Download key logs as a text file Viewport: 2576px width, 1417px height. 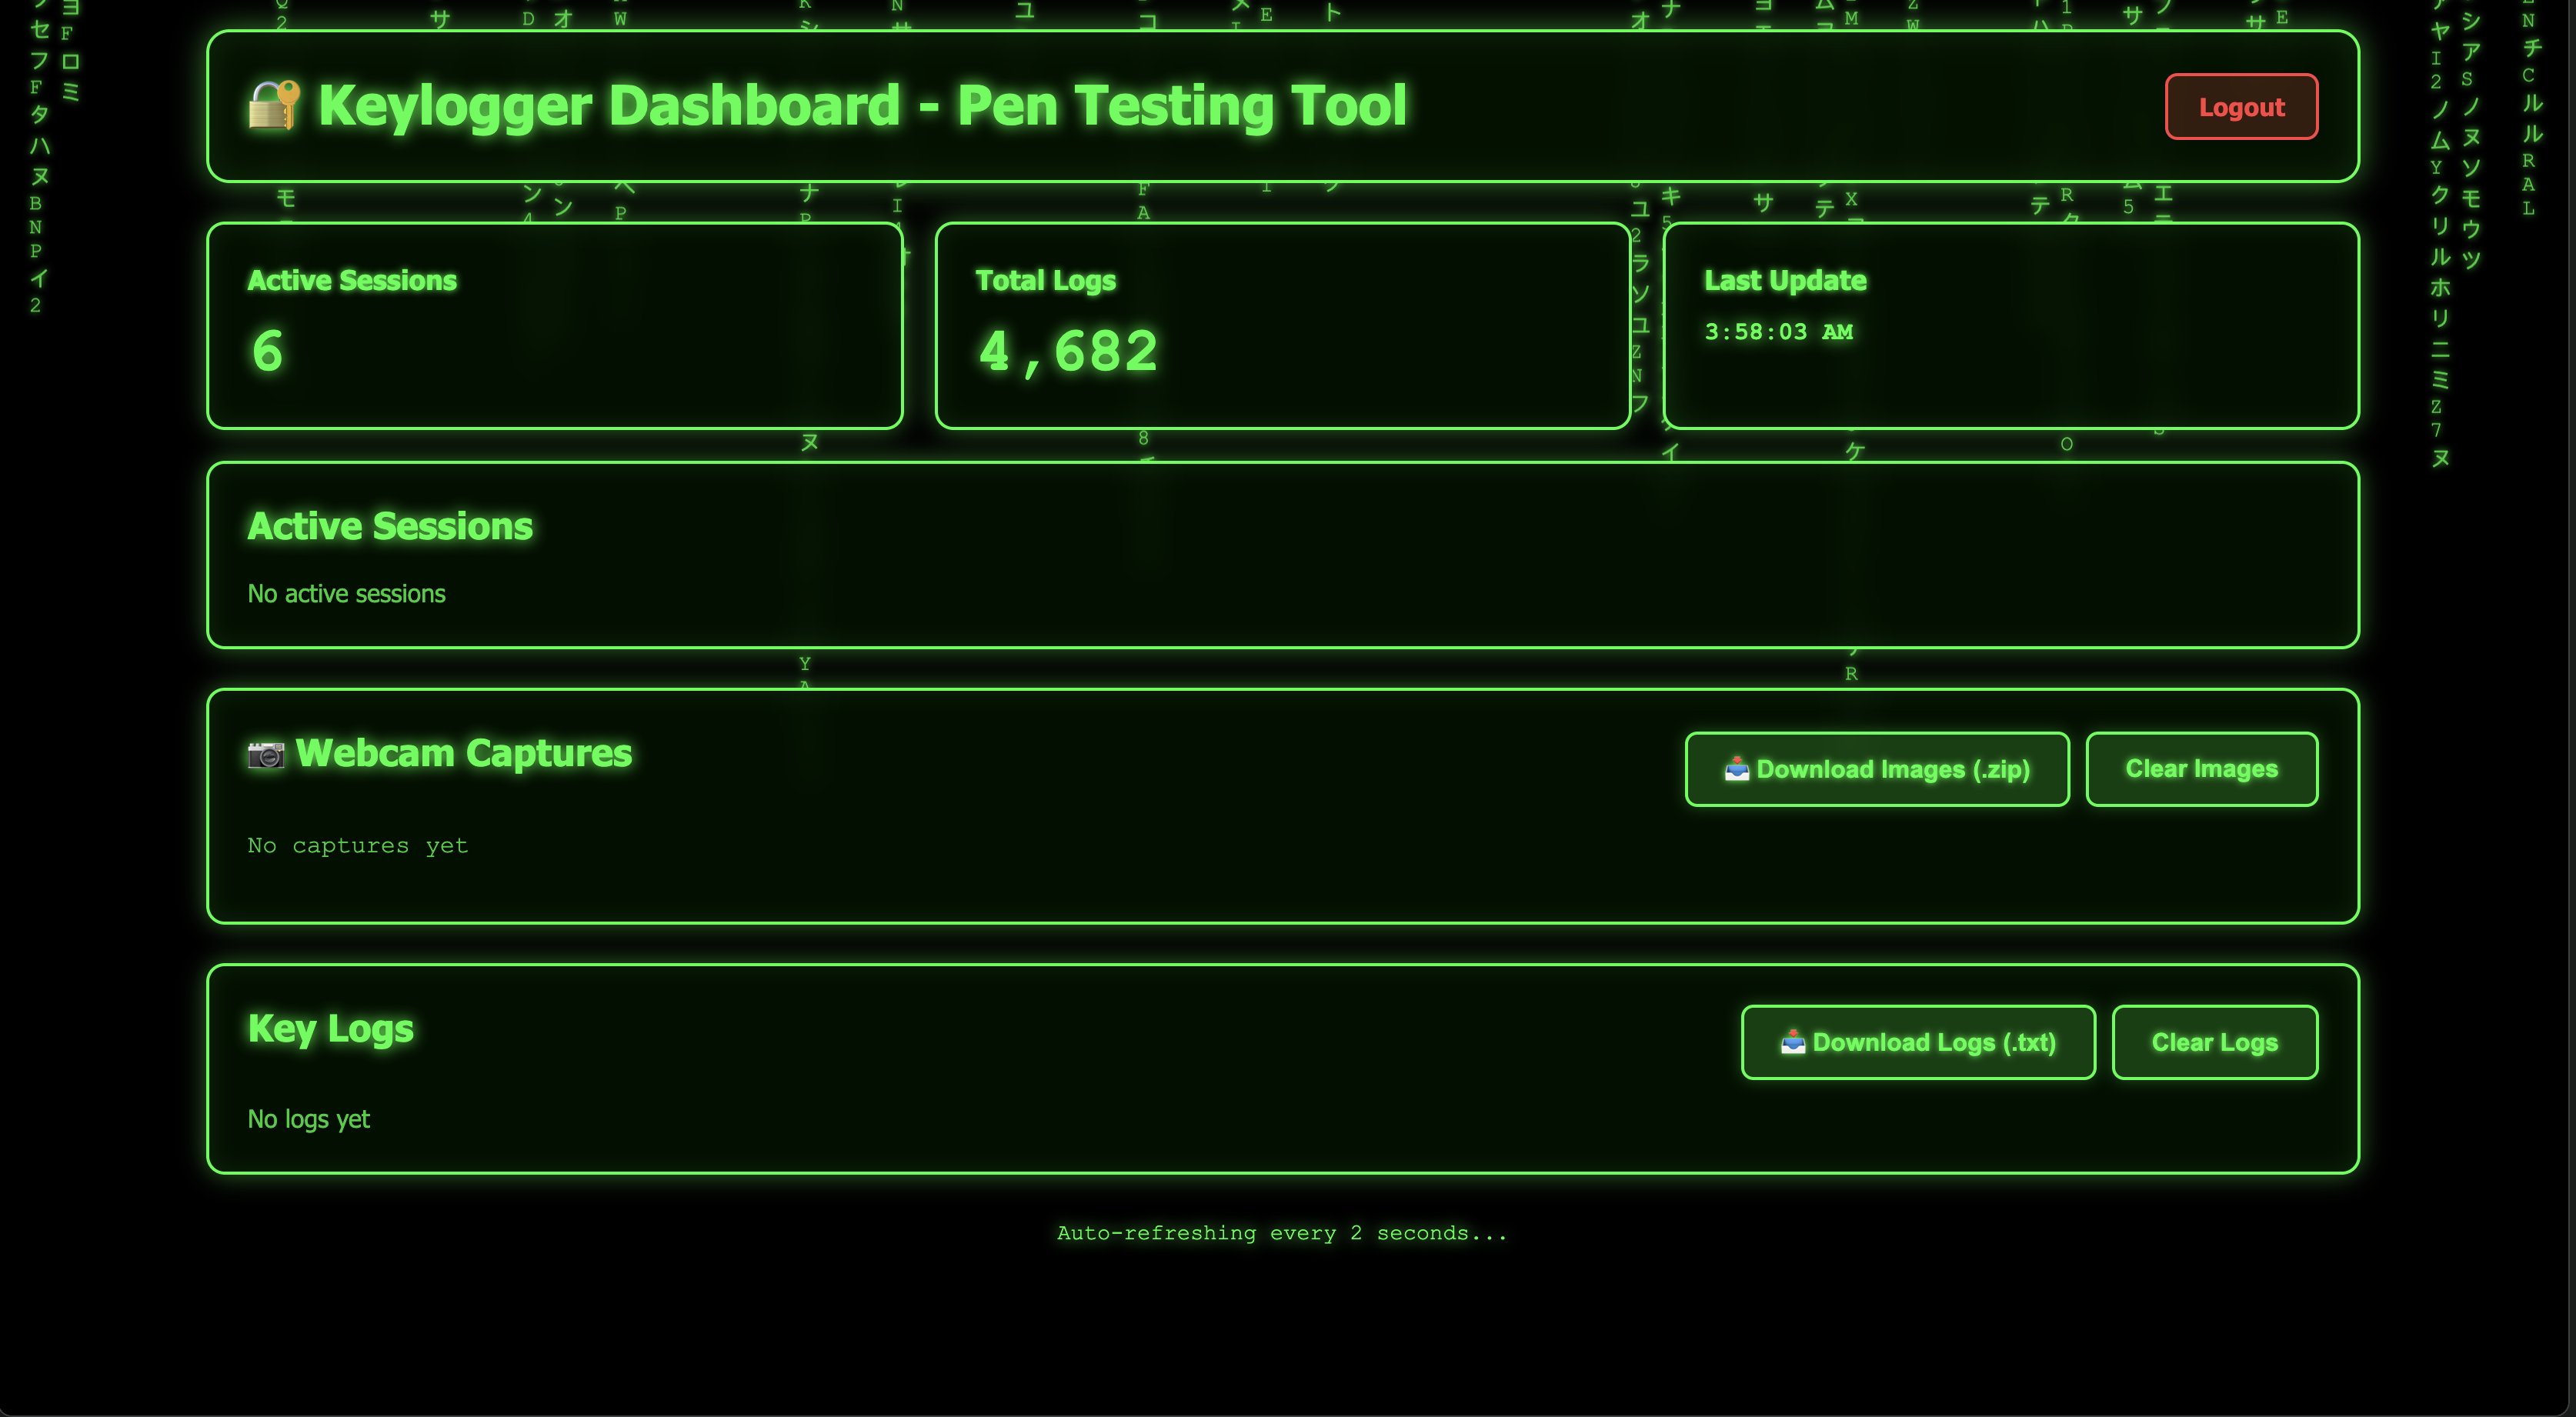tap(1917, 1042)
